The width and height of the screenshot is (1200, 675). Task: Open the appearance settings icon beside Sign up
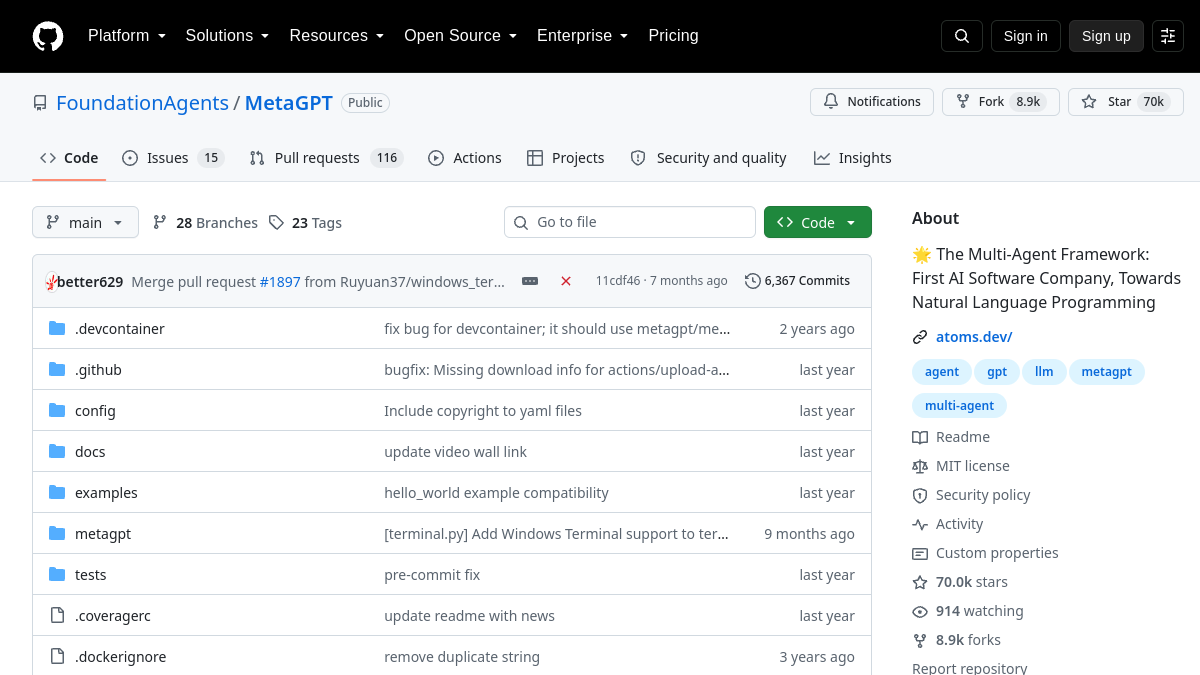pos(1168,36)
